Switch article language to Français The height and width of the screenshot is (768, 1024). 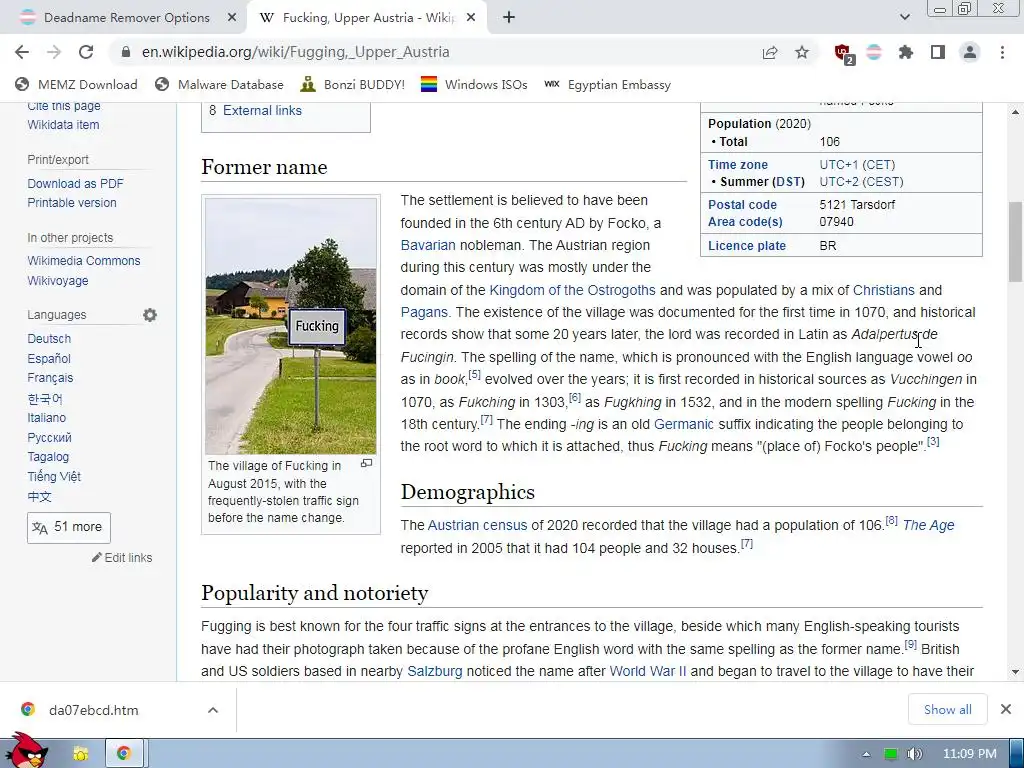pos(50,378)
